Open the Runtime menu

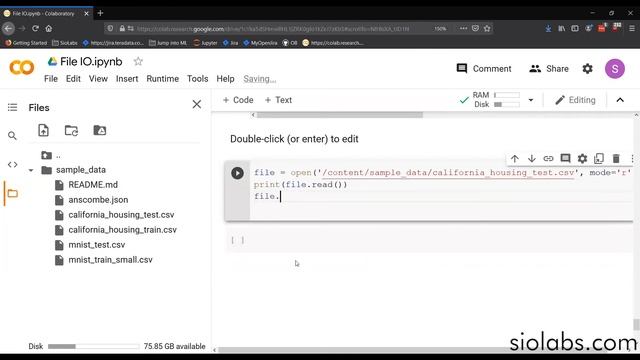[x=162, y=79]
